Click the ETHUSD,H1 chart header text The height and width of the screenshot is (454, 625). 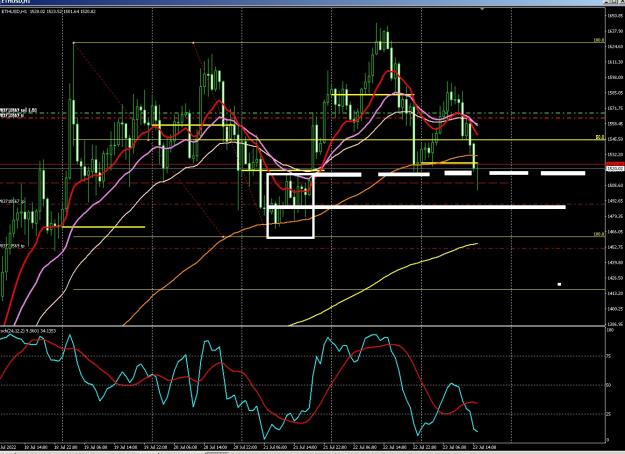point(48,12)
